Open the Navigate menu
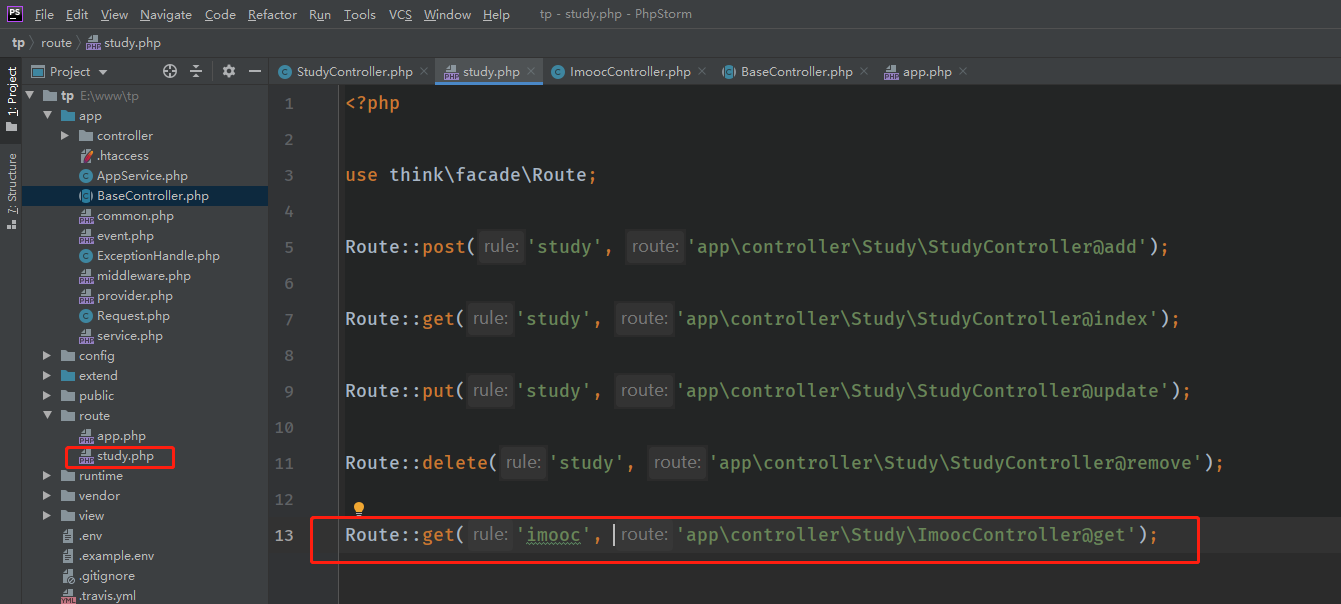The image size is (1341, 604). (x=166, y=14)
